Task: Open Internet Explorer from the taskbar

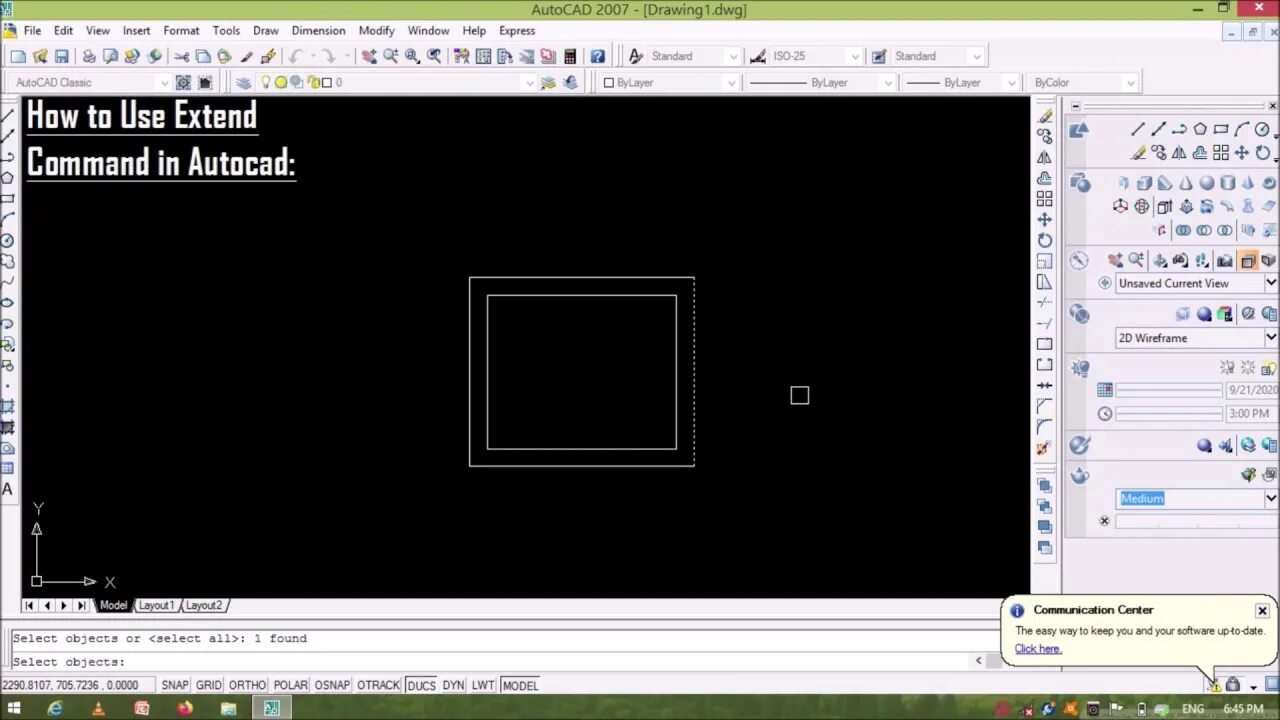Action: (x=55, y=708)
